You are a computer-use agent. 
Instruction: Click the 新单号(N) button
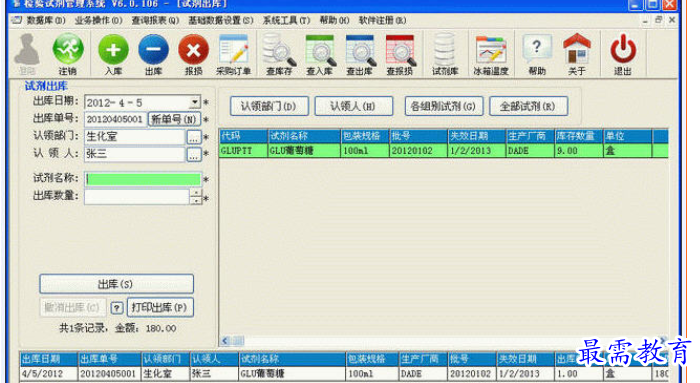click(x=174, y=119)
